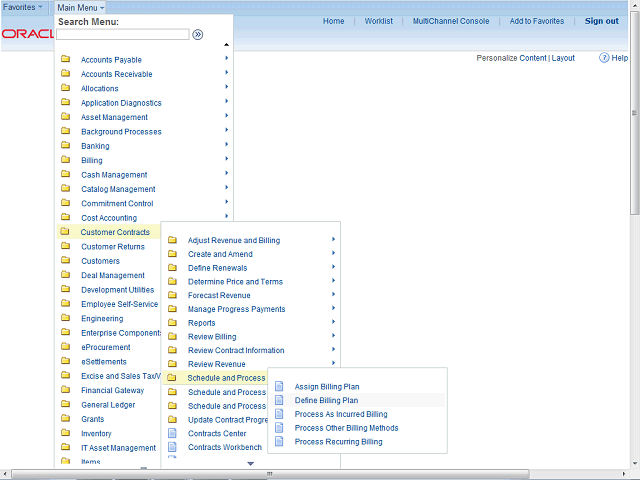Select Assign Billing Plan menu item
This screenshot has height=480, width=640.
tap(327, 386)
